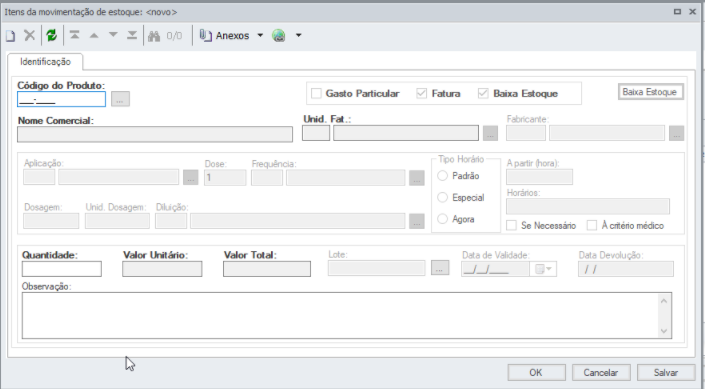Open lookup button next to Lote
Image resolution: width=705 pixels, height=389 pixels.
[x=440, y=268]
